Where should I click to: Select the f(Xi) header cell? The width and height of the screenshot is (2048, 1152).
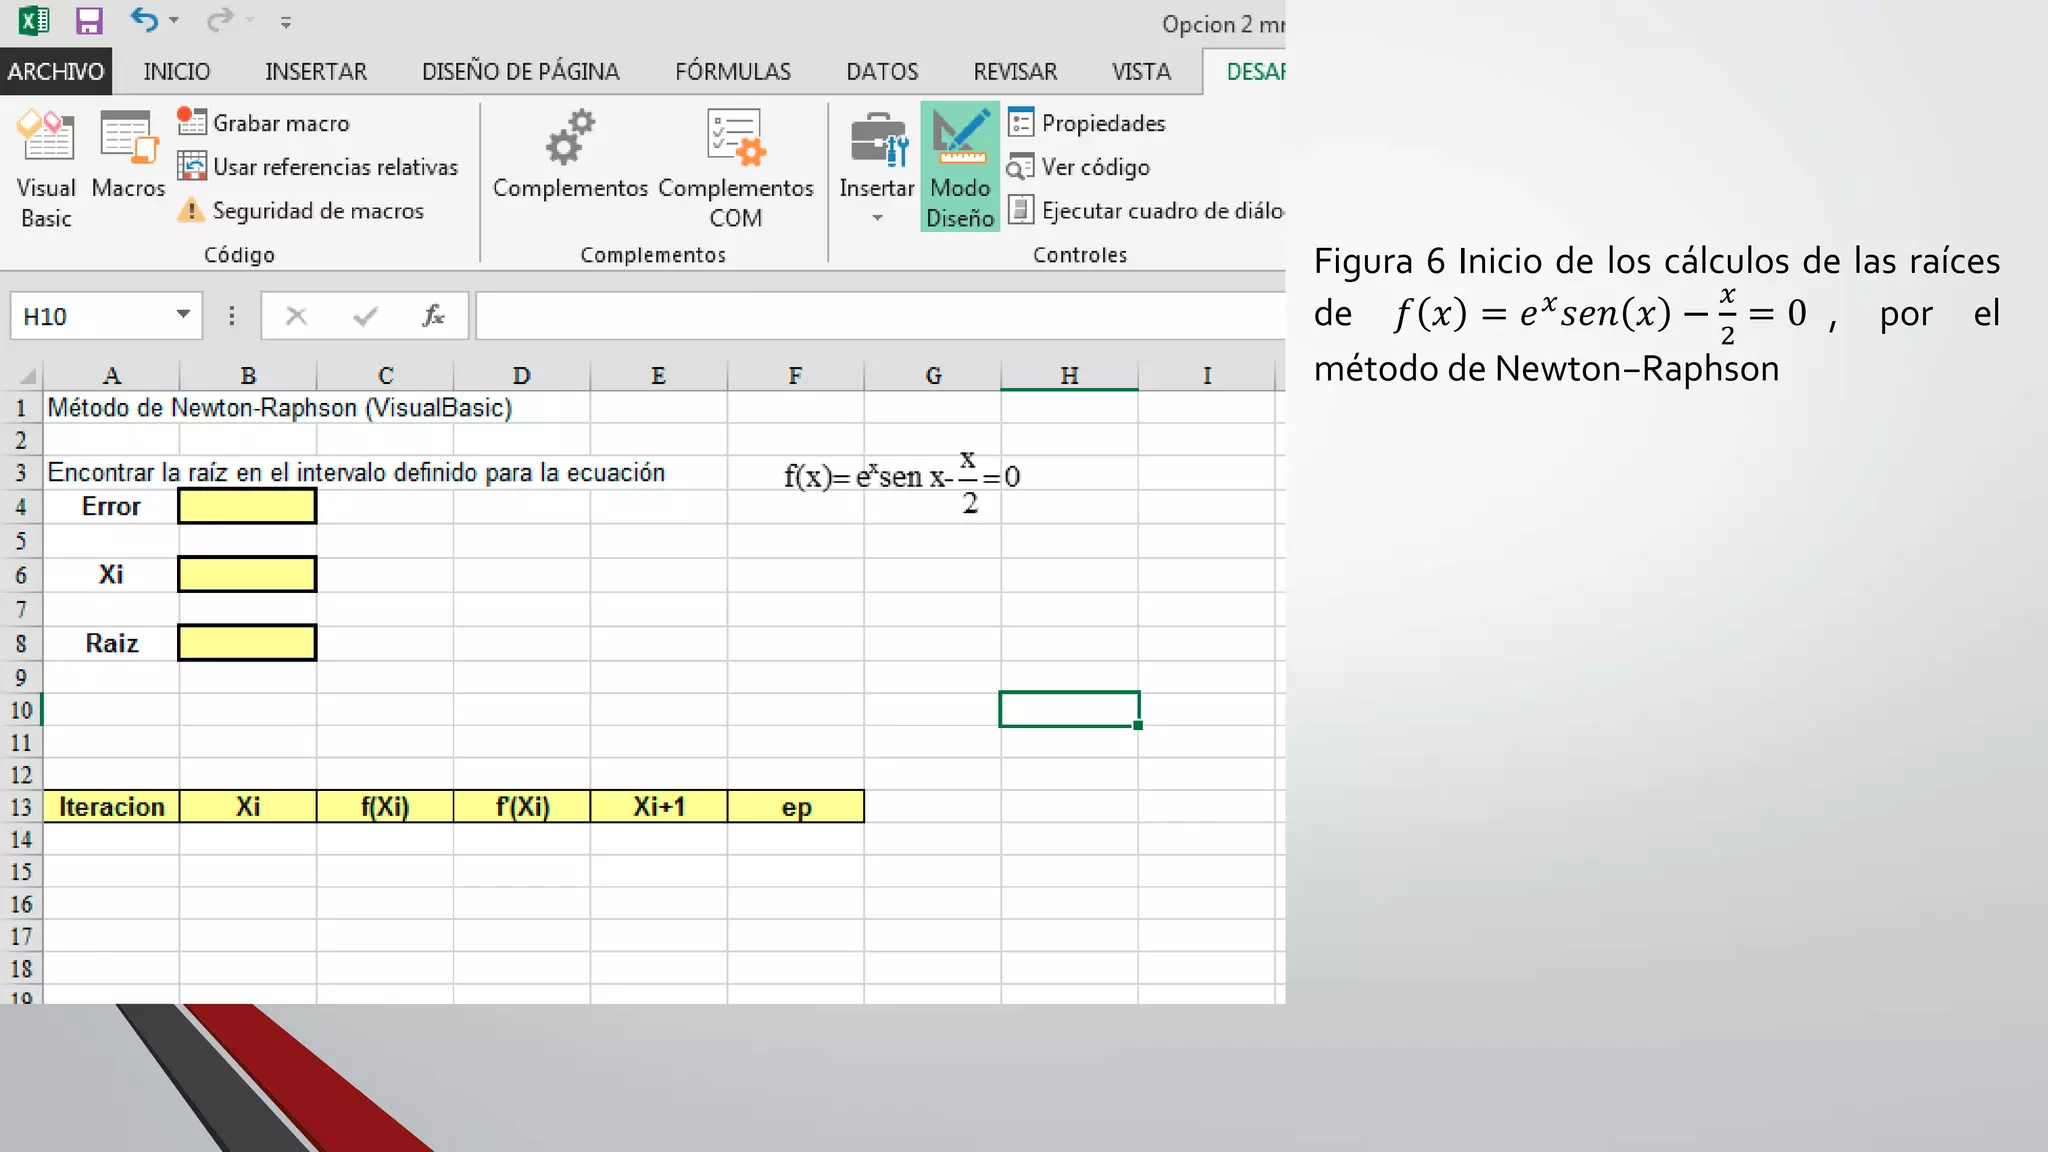(385, 807)
